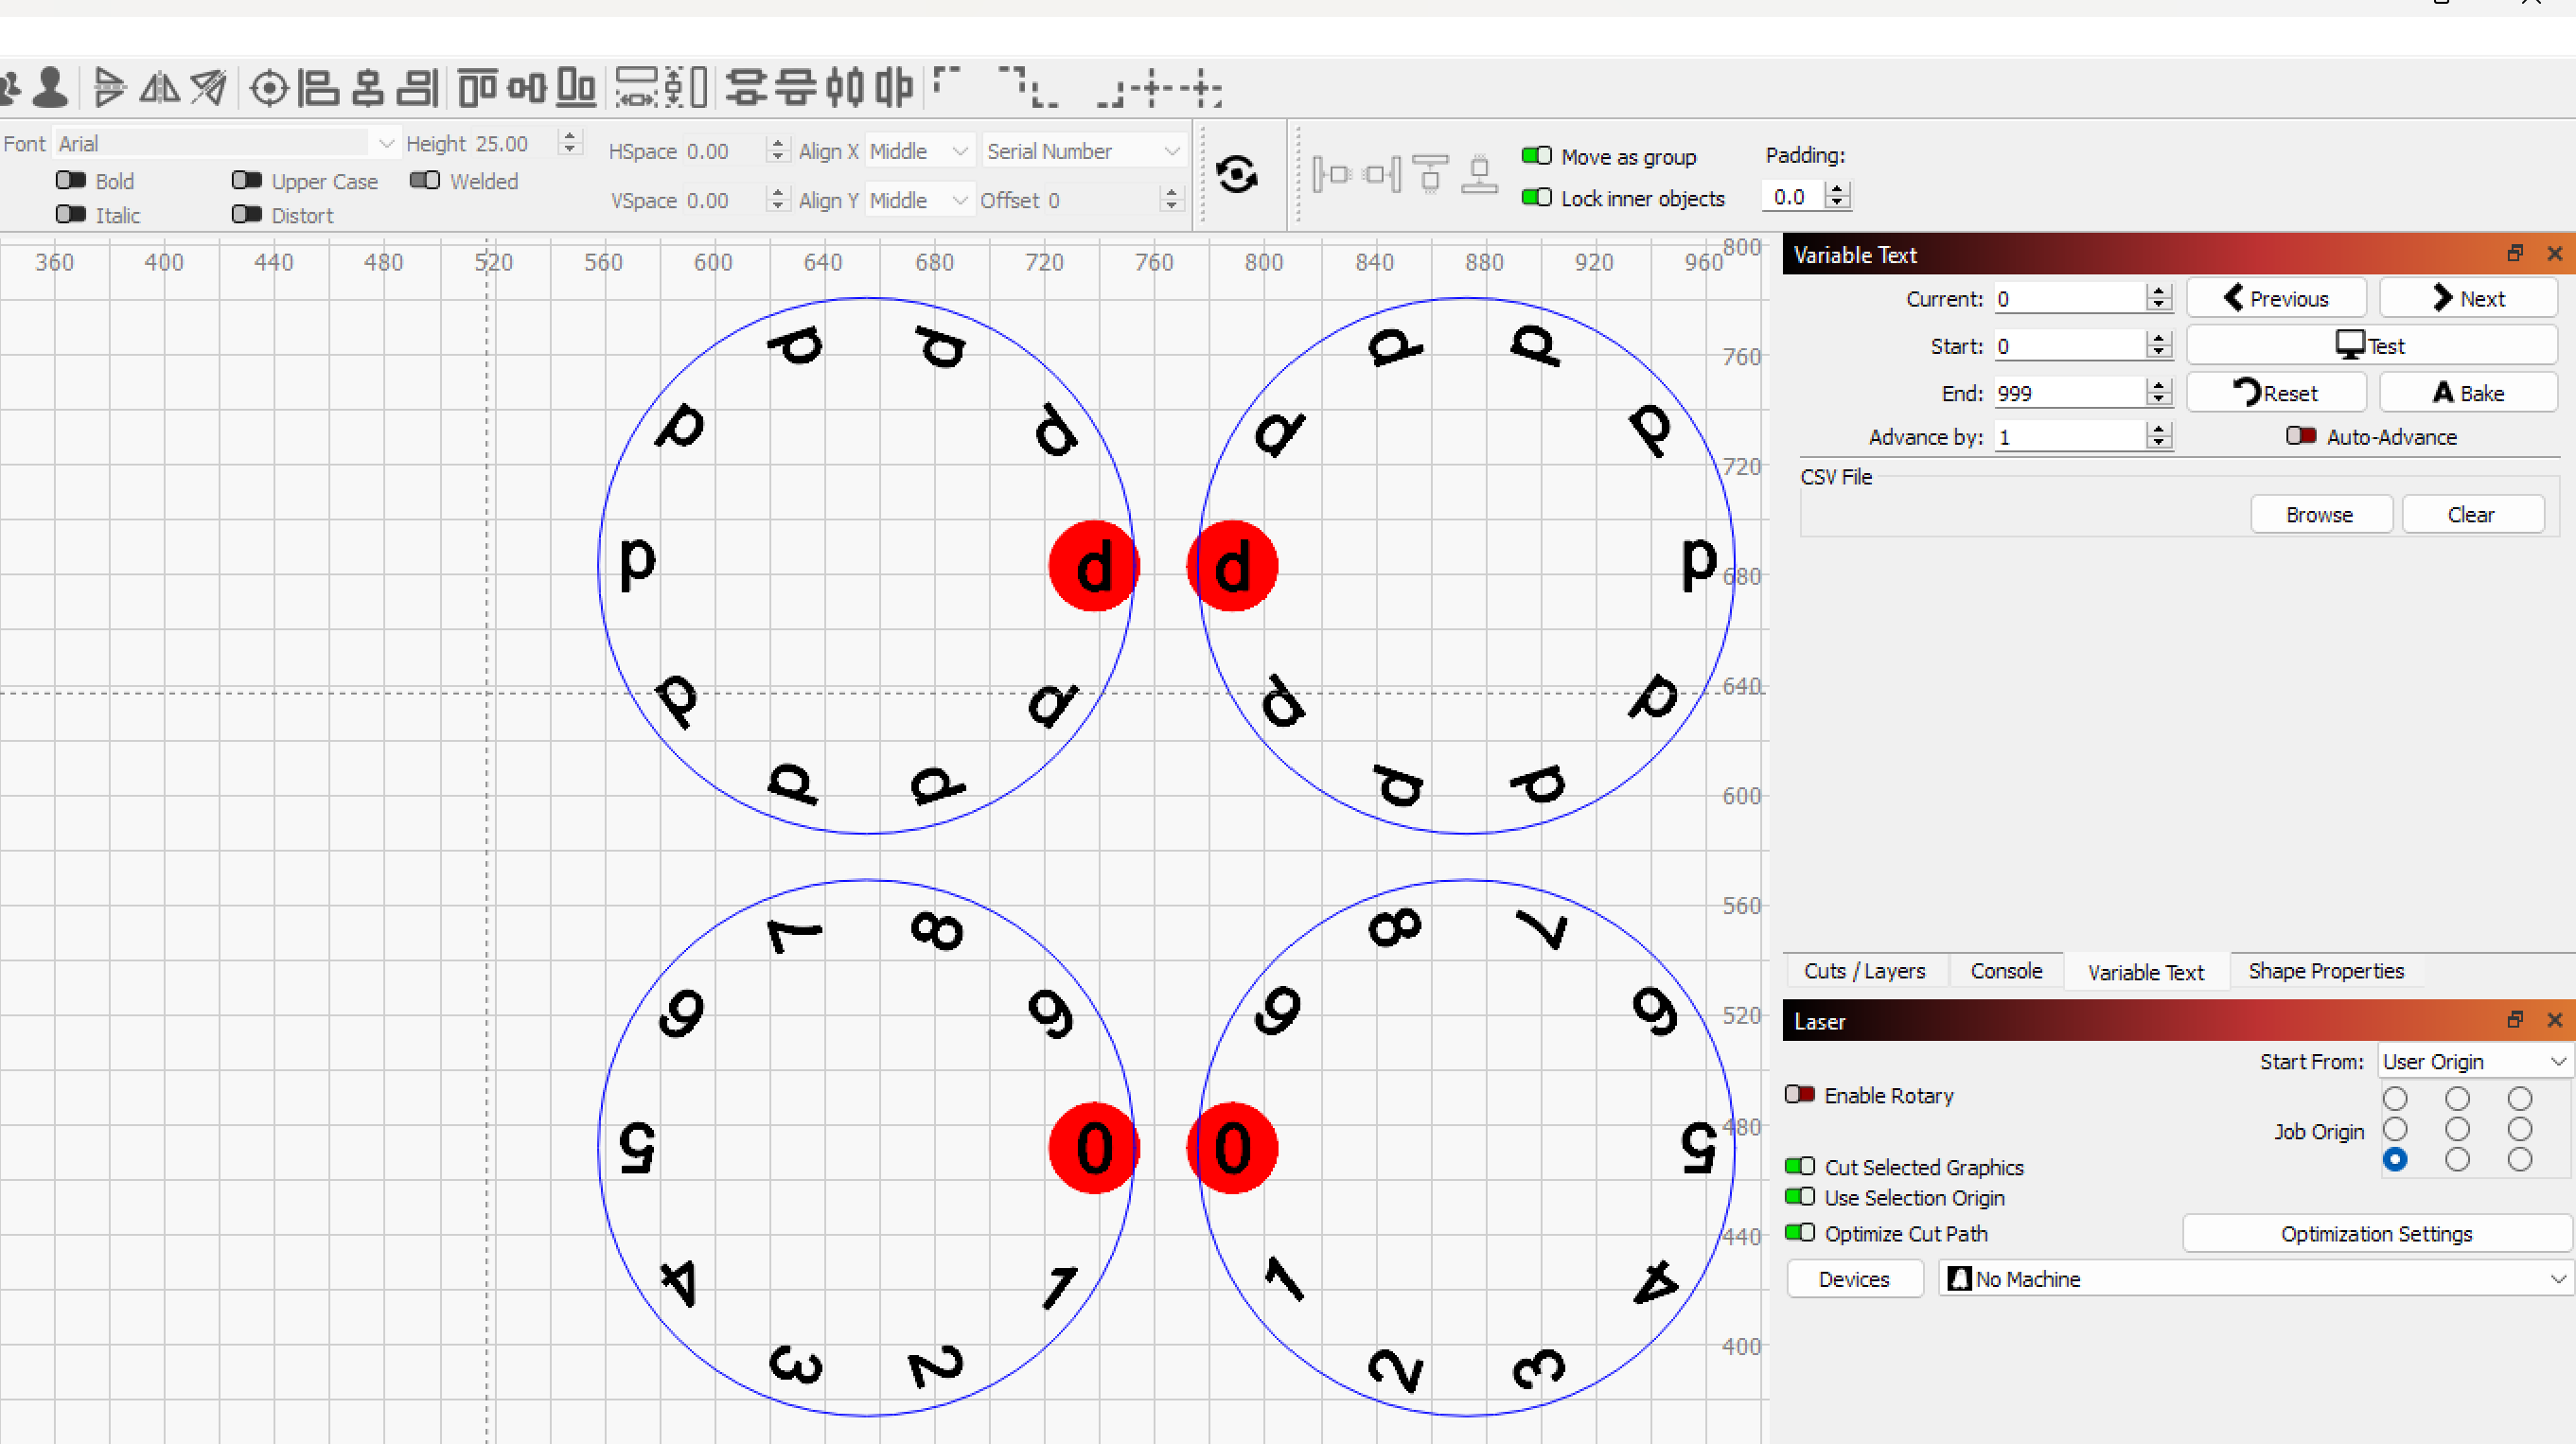The height and width of the screenshot is (1444, 2576).
Task: Open the Shape Properties tab
Action: pyautogui.click(x=2326, y=970)
